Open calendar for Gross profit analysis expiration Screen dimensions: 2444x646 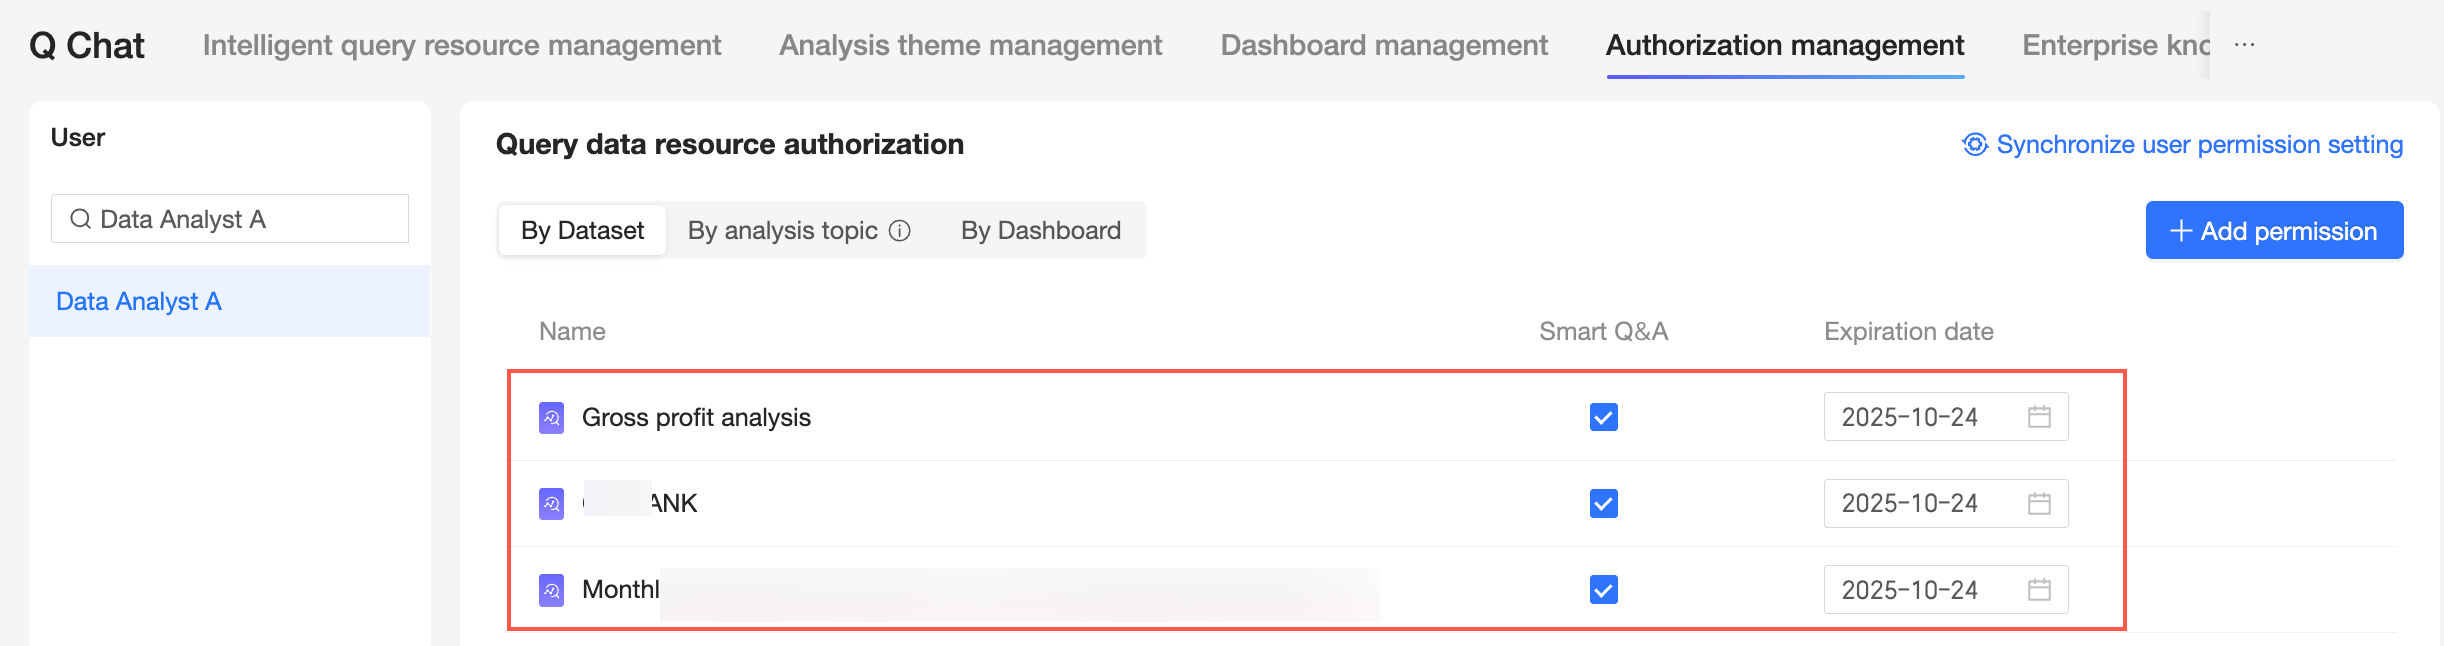click(x=2039, y=417)
